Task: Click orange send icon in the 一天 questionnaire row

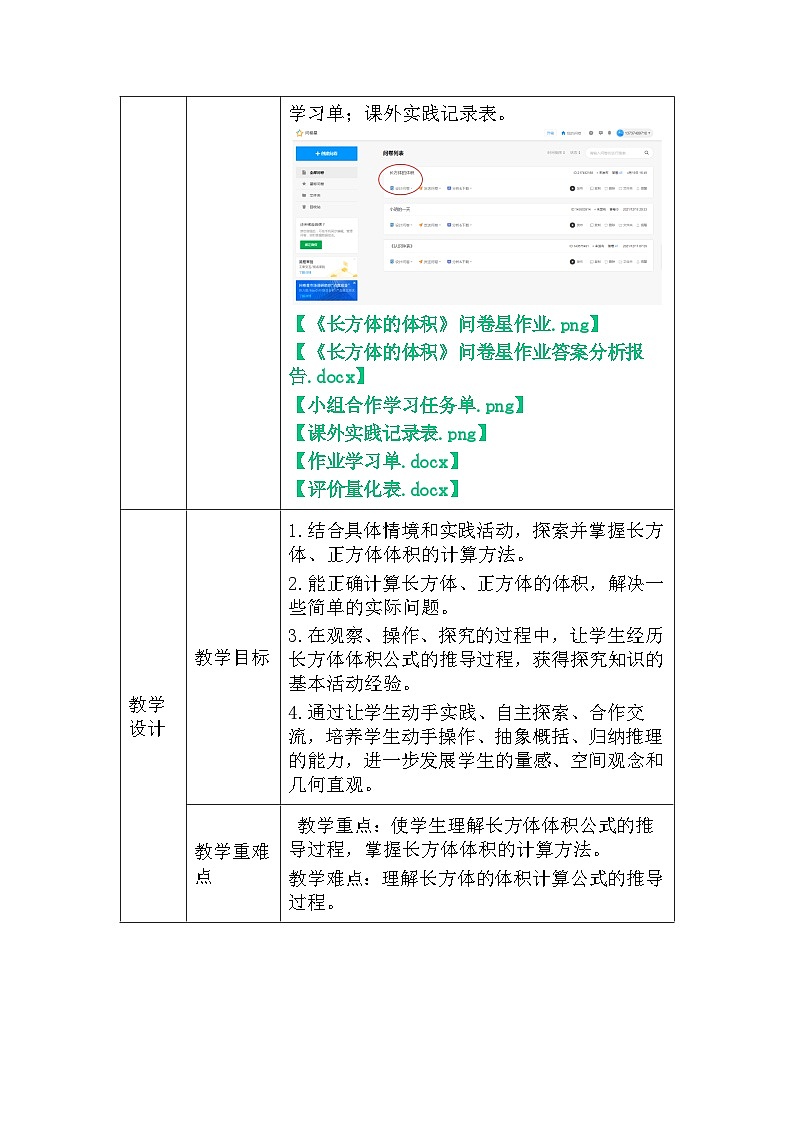Action: [421, 225]
